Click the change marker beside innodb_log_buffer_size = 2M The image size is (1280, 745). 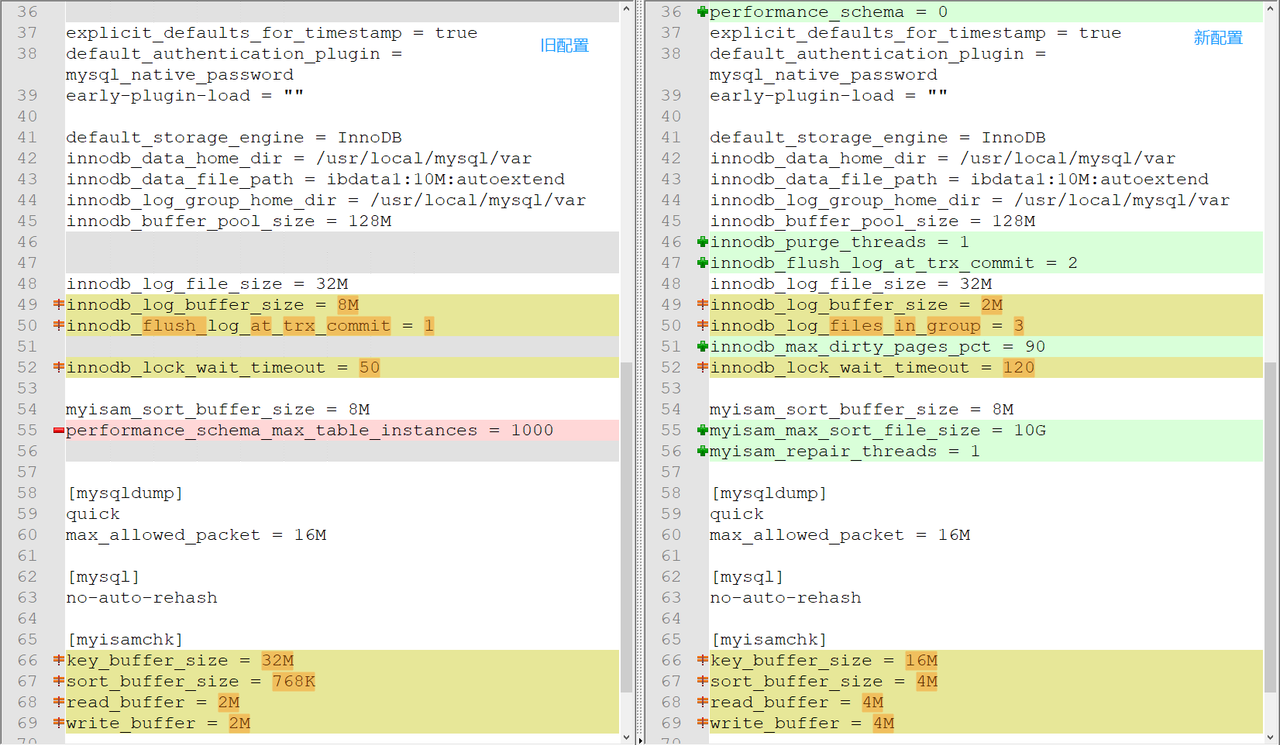[x=703, y=305]
